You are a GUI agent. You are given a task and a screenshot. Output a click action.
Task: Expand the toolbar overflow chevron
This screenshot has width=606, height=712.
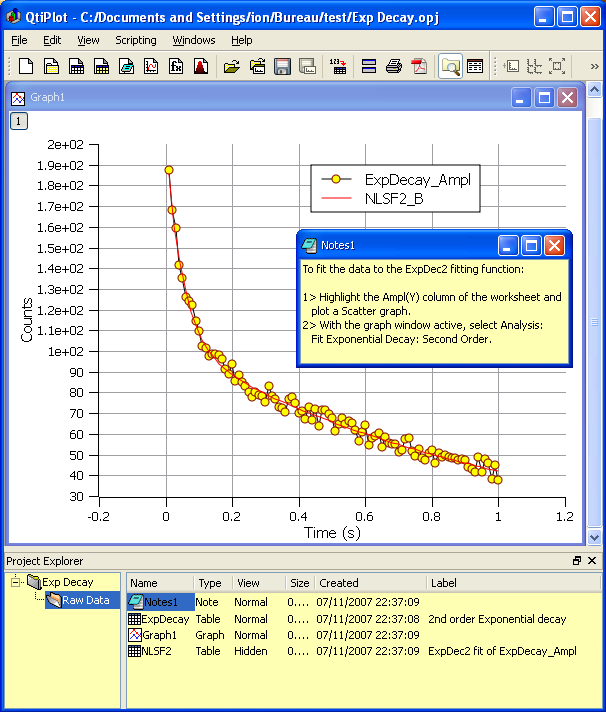click(x=595, y=67)
